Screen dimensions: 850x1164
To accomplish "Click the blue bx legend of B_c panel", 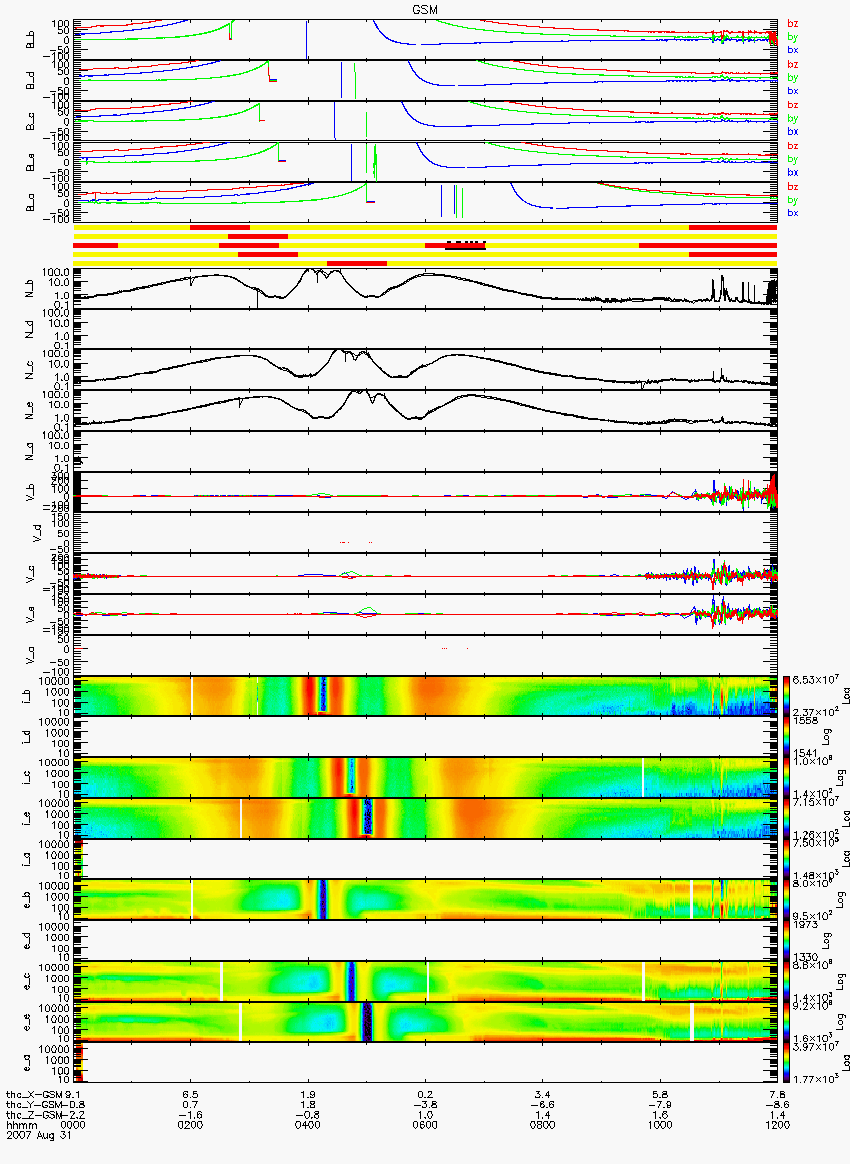I will (x=793, y=131).
